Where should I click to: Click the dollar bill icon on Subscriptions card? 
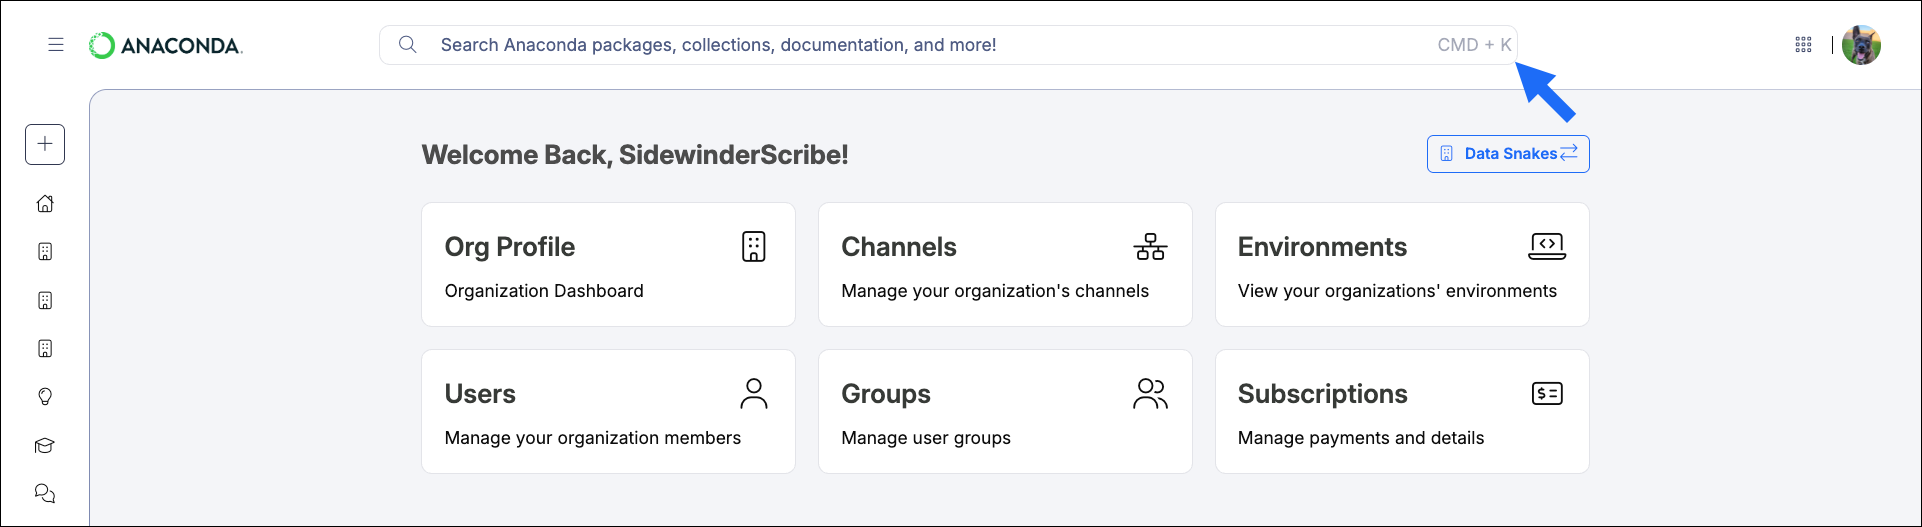pos(1547,394)
